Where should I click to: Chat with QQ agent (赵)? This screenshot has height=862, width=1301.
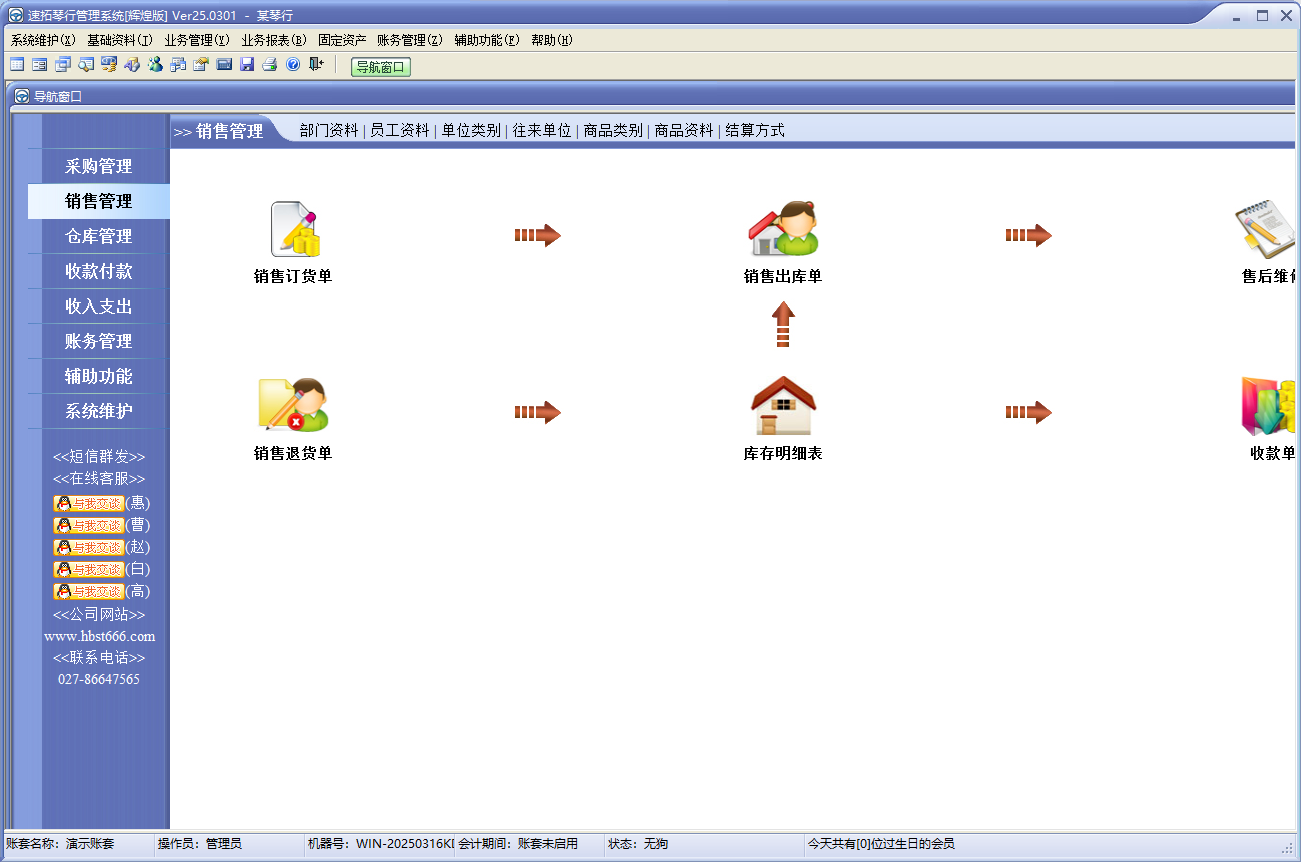[89, 547]
